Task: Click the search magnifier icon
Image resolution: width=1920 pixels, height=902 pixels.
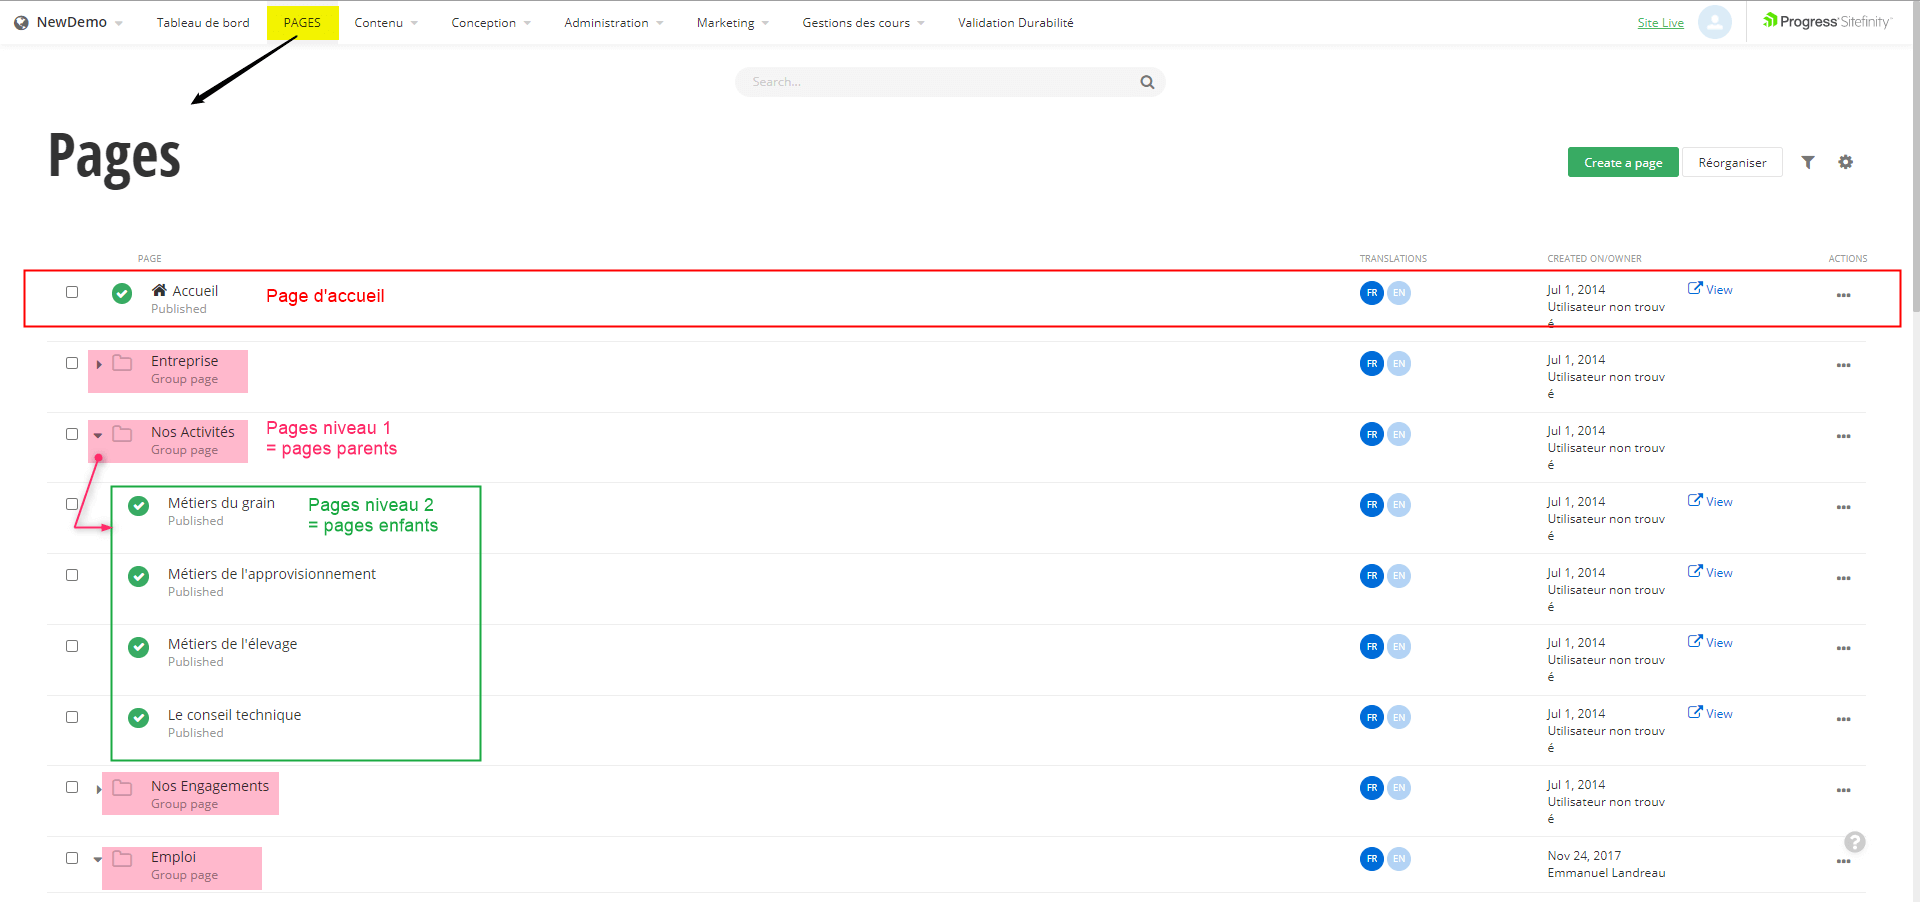Action: [1147, 82]
